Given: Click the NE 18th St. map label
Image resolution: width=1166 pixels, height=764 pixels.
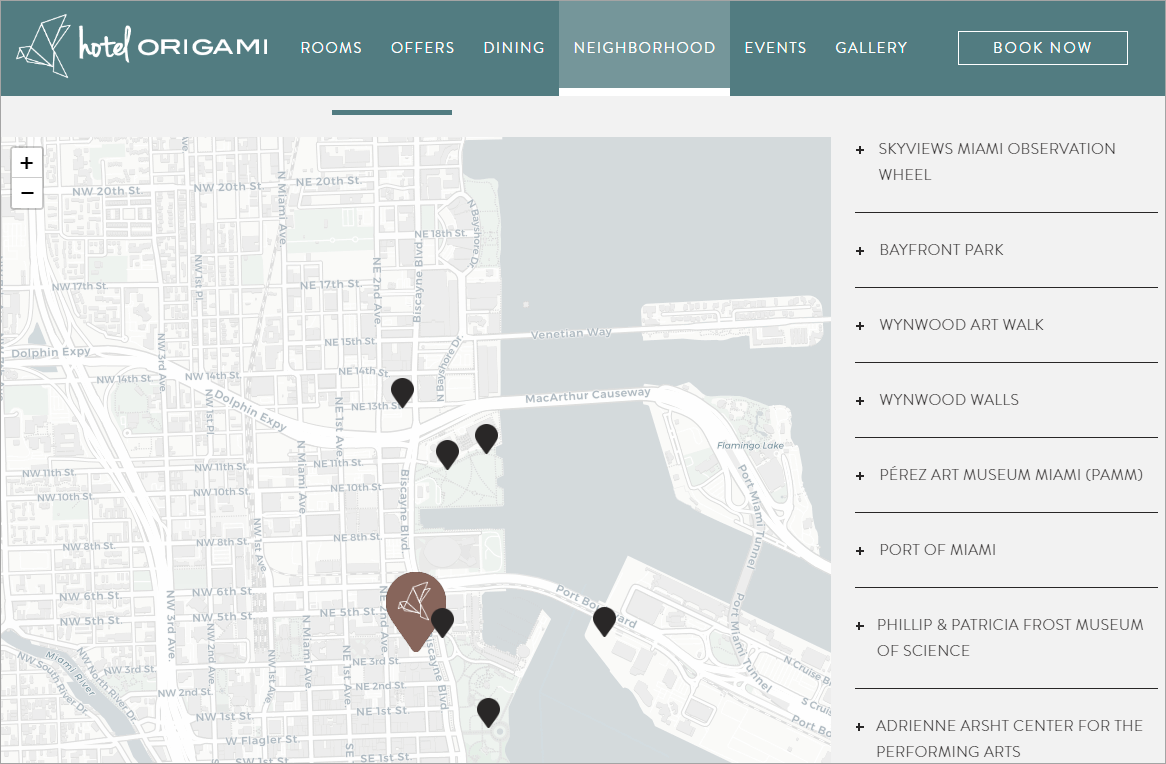Looking at the screenshot, I should point(443,234).
